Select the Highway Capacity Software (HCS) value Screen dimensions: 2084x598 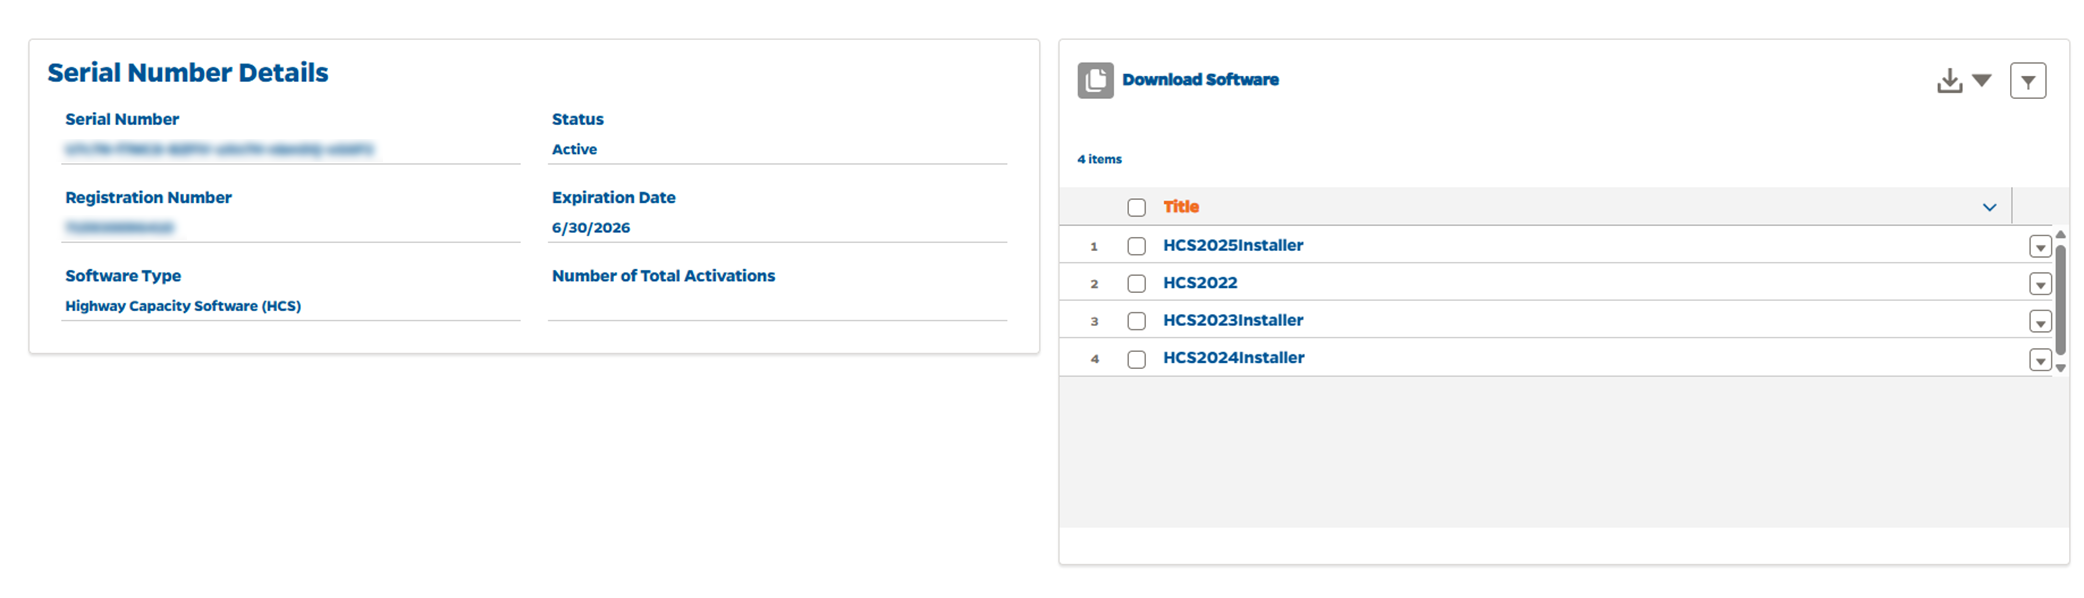[x=183, y=306]
